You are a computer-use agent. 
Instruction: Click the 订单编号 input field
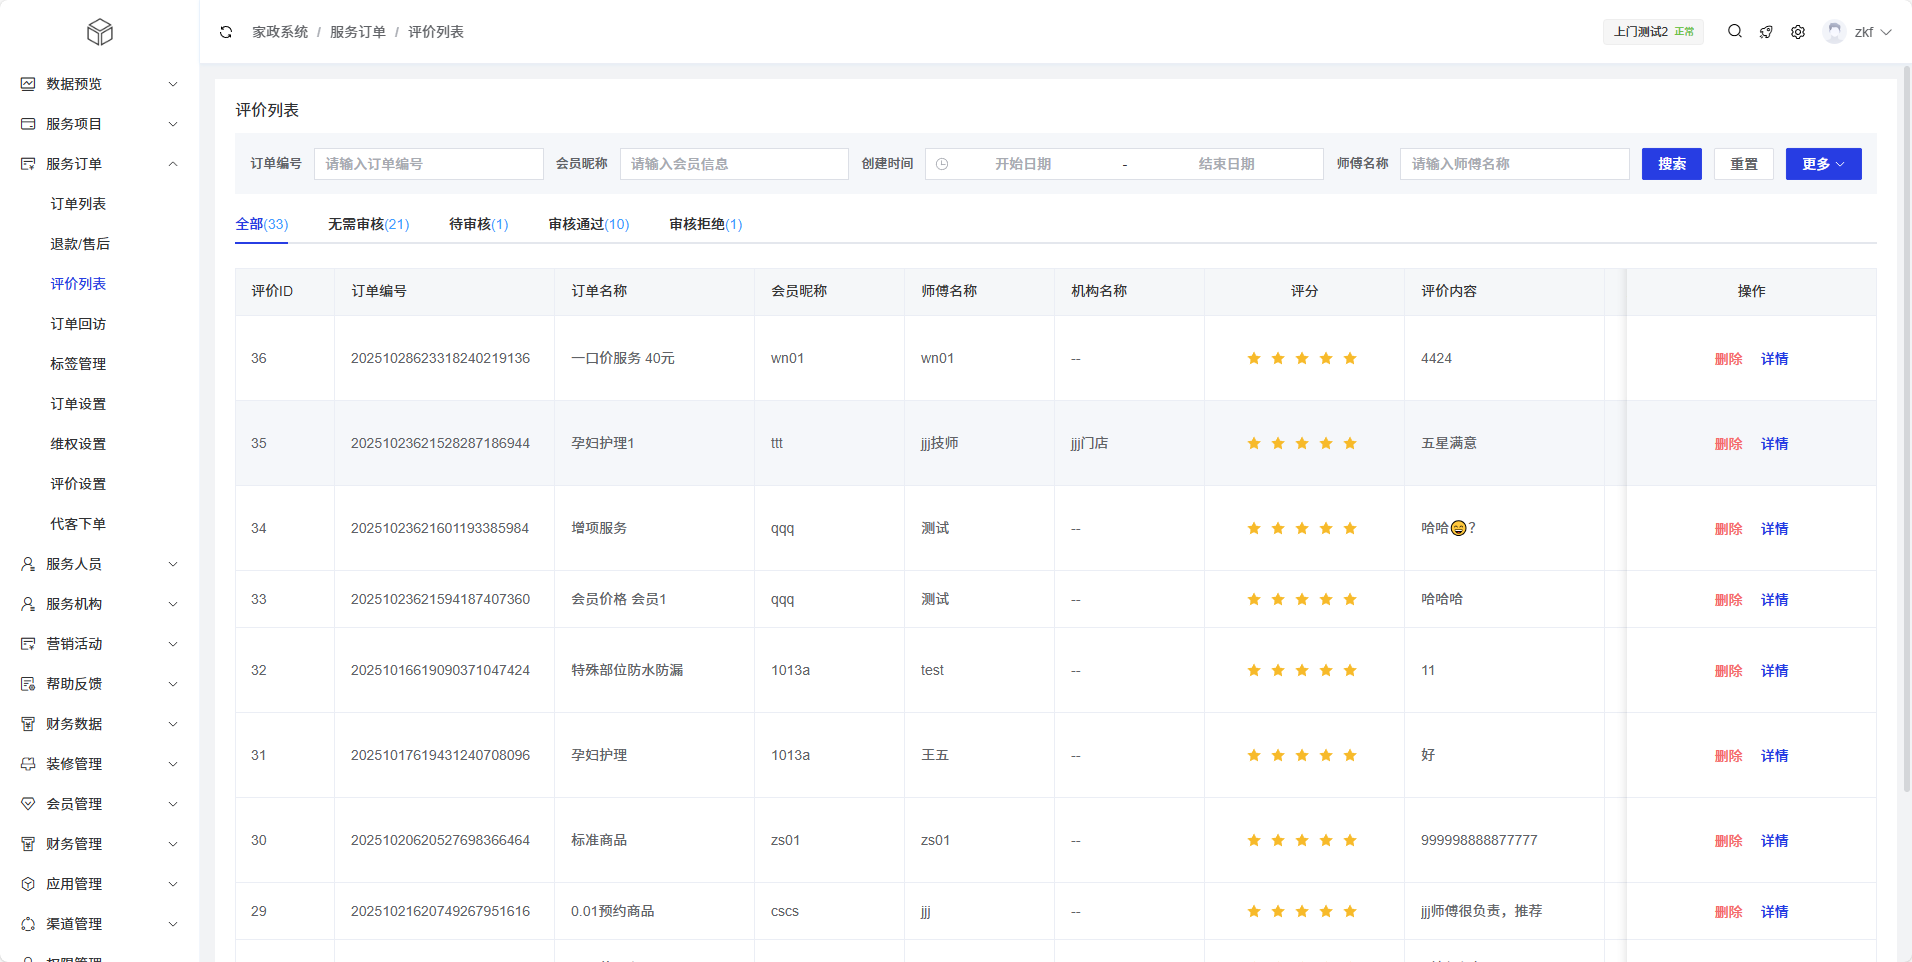click(428, 164)
